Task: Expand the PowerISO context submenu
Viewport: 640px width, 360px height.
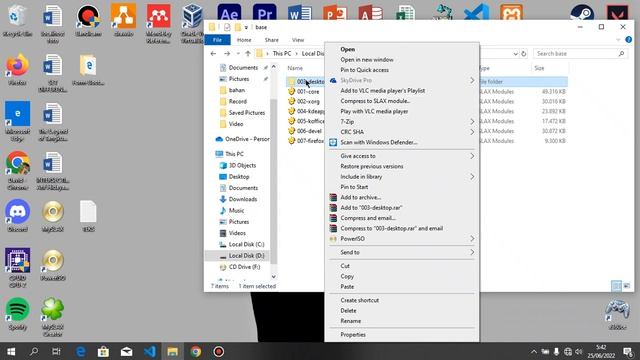Action: (x=472, y=238)
